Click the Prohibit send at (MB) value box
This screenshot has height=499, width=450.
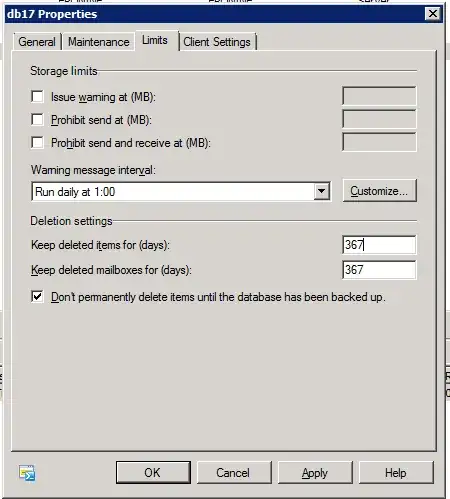[379, 119]
